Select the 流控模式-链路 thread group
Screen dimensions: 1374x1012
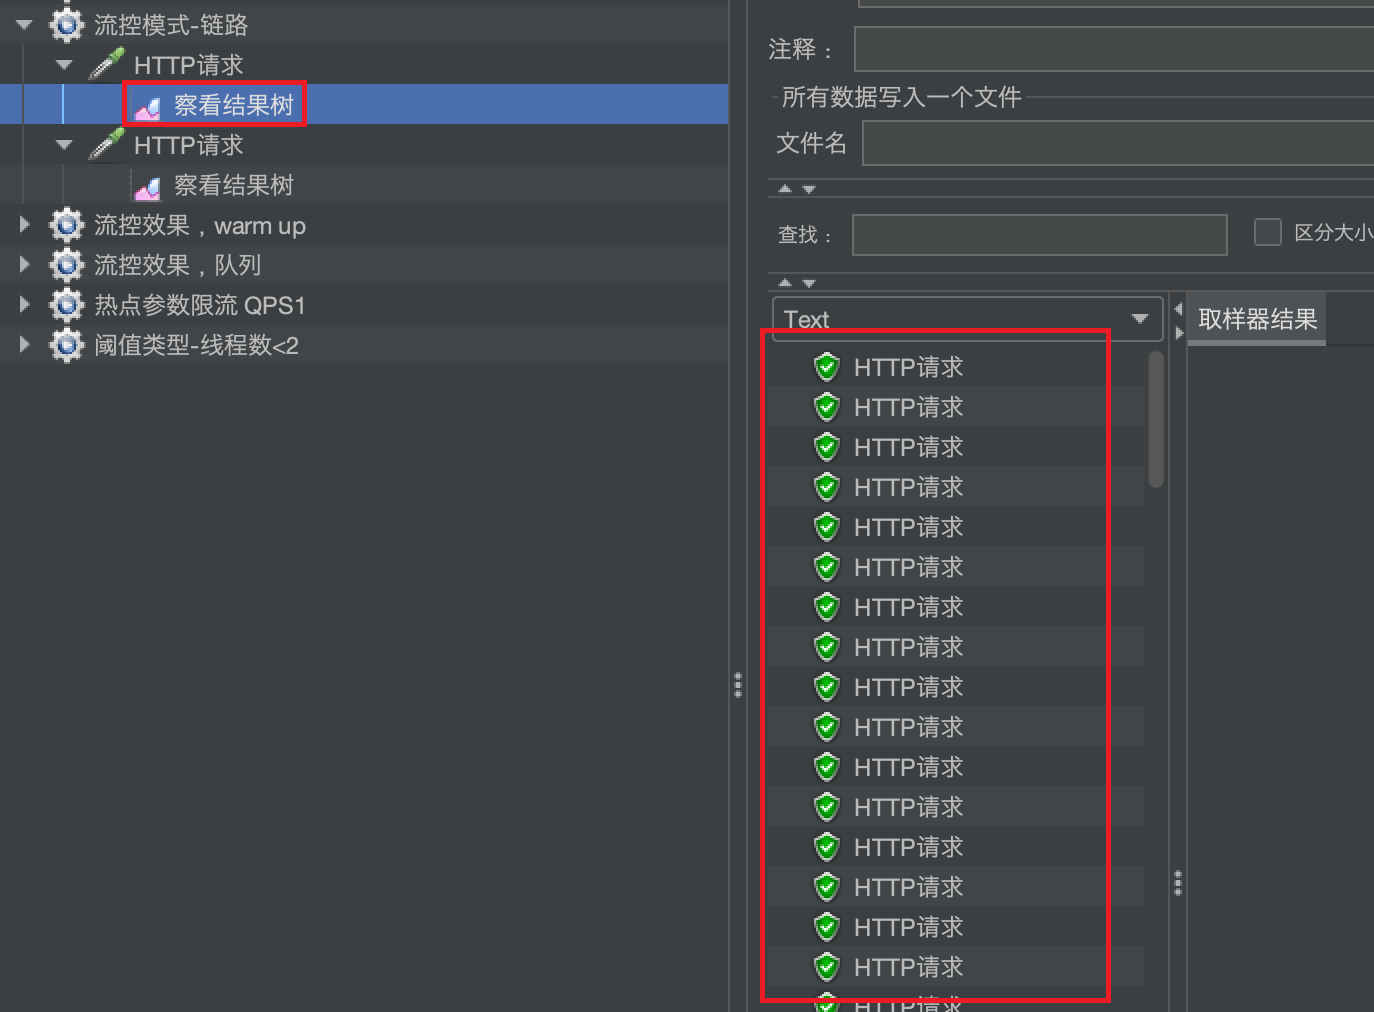click(171, 25)
